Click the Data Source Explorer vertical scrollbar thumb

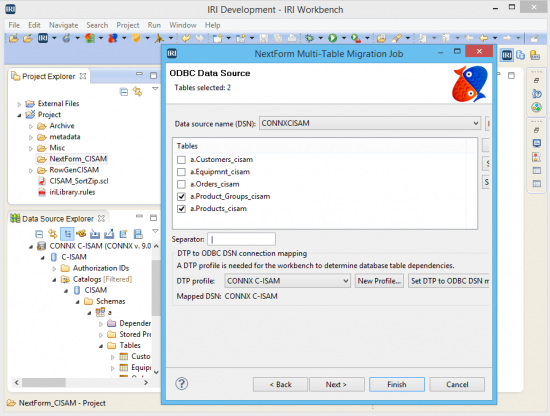[x=156, y=288]
